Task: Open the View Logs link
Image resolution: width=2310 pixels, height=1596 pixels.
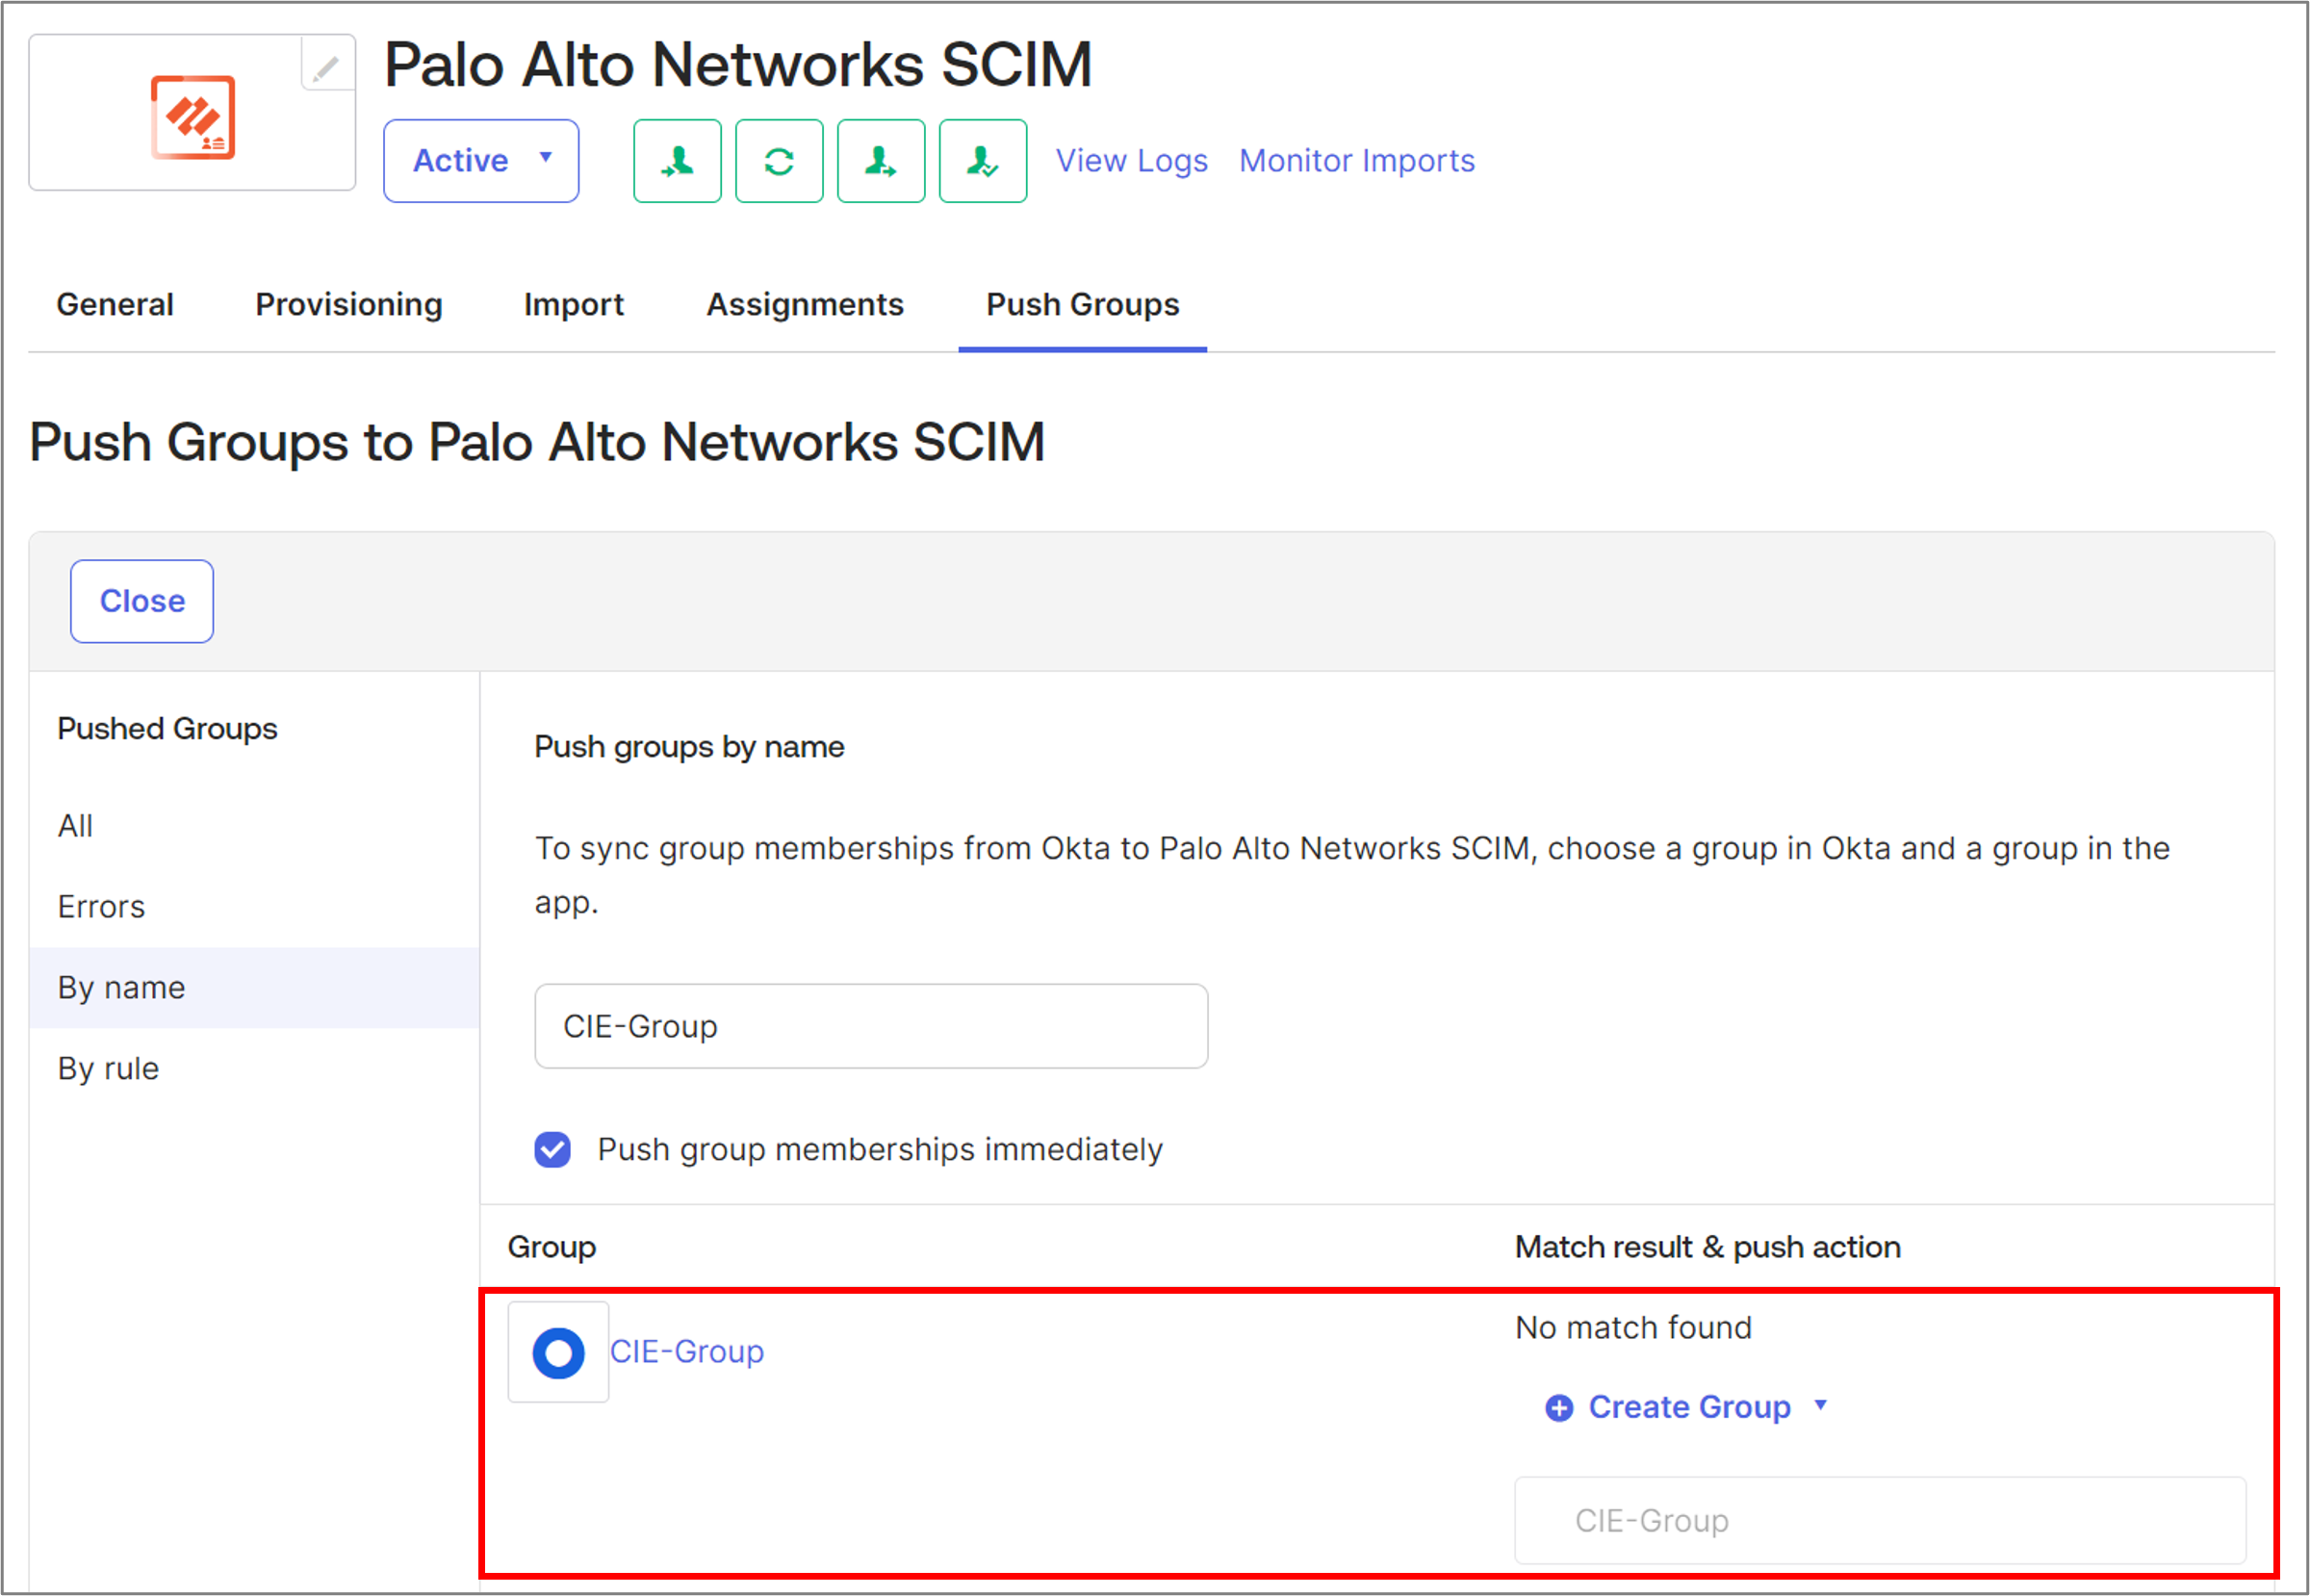Action: click(1132, 161)
